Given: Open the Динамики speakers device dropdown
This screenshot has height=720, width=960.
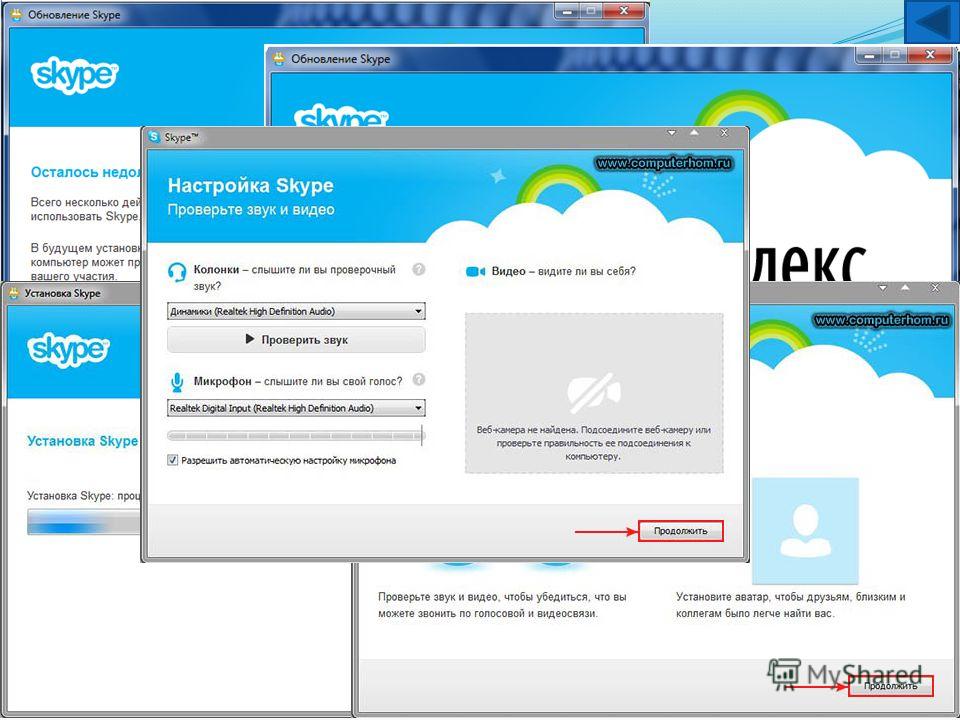Looking at the screenshot, I should (296, 312).
